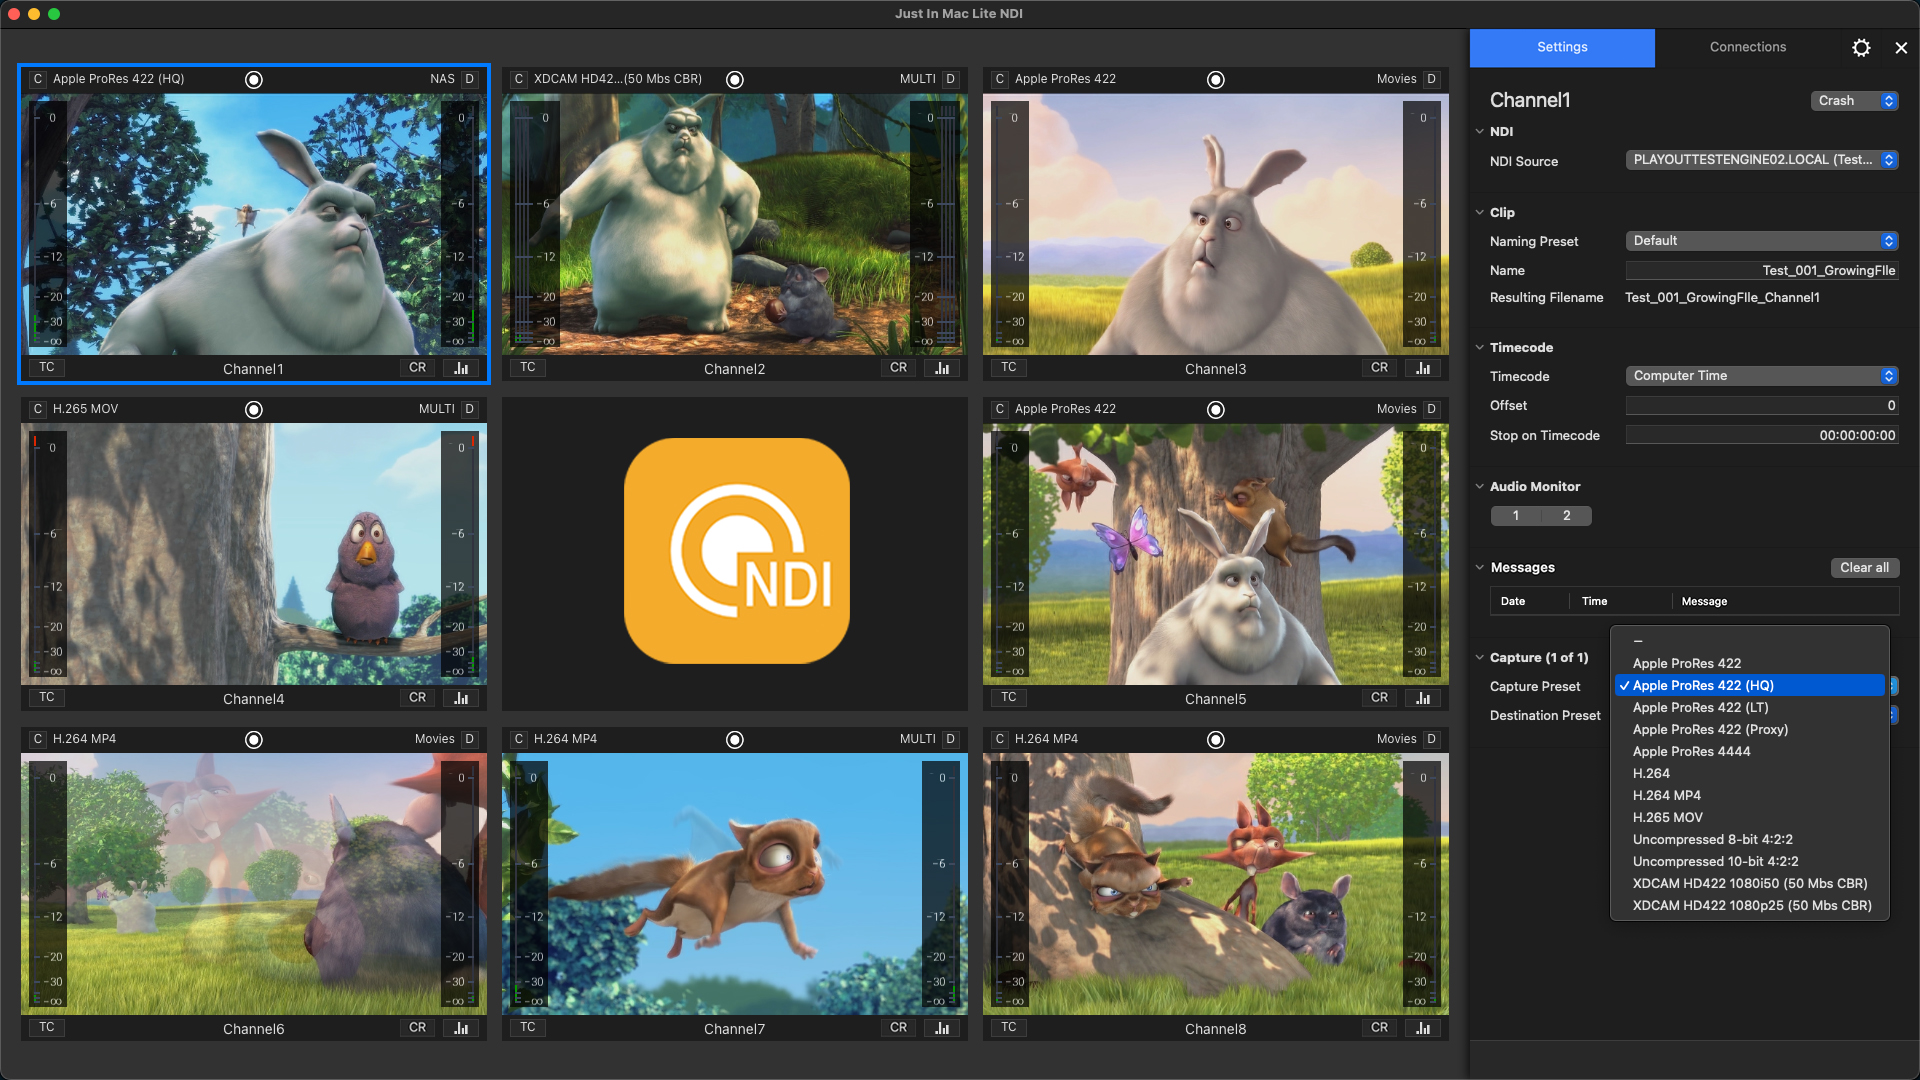Select the Channel5 video preview
The image size is (1920, 1080).
(x=1216, y=554)
